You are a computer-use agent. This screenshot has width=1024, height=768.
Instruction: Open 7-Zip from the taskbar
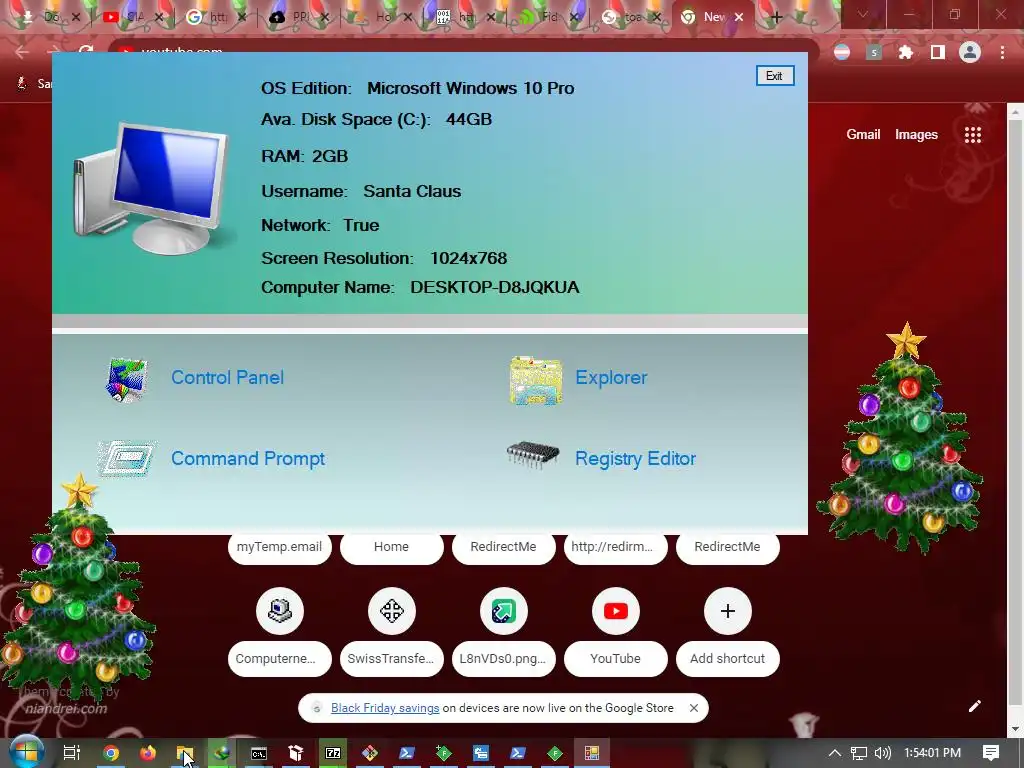tap(333, 753)
